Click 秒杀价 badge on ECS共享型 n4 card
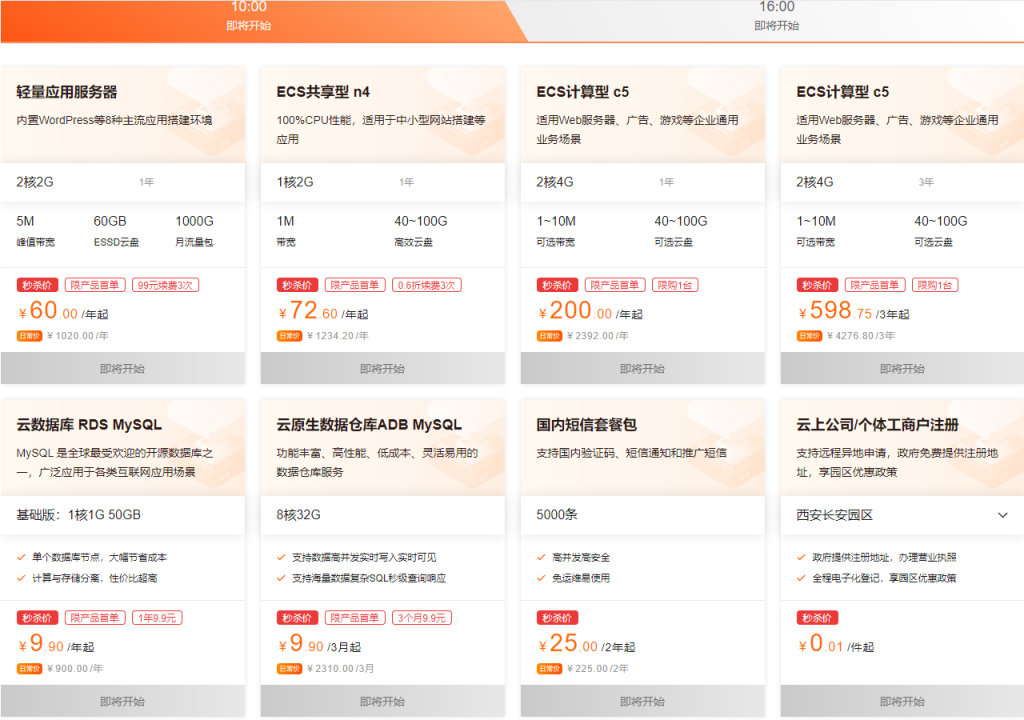Viewport: 1024px width, 720px height. 297,285
